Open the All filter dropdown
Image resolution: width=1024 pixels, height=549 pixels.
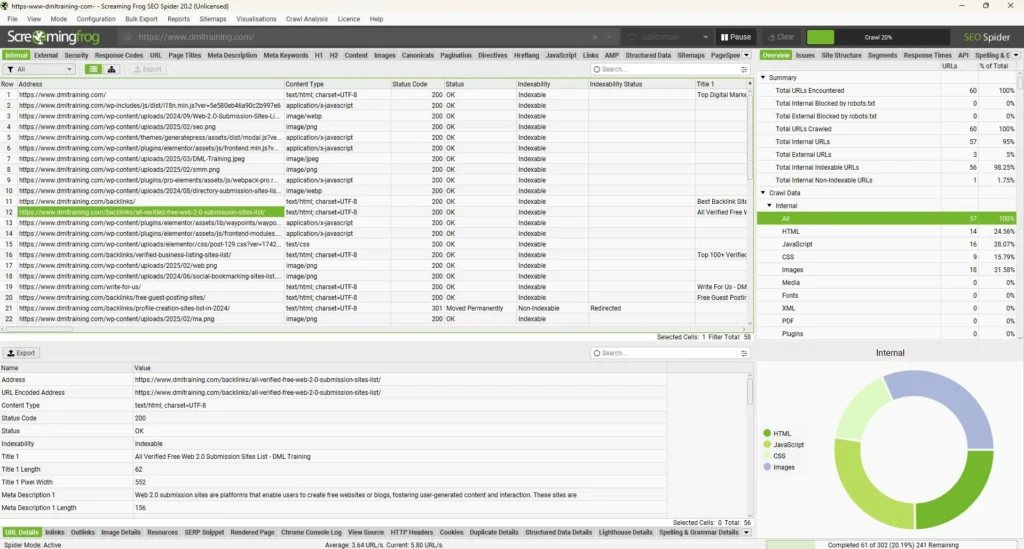tap(39, 69)
